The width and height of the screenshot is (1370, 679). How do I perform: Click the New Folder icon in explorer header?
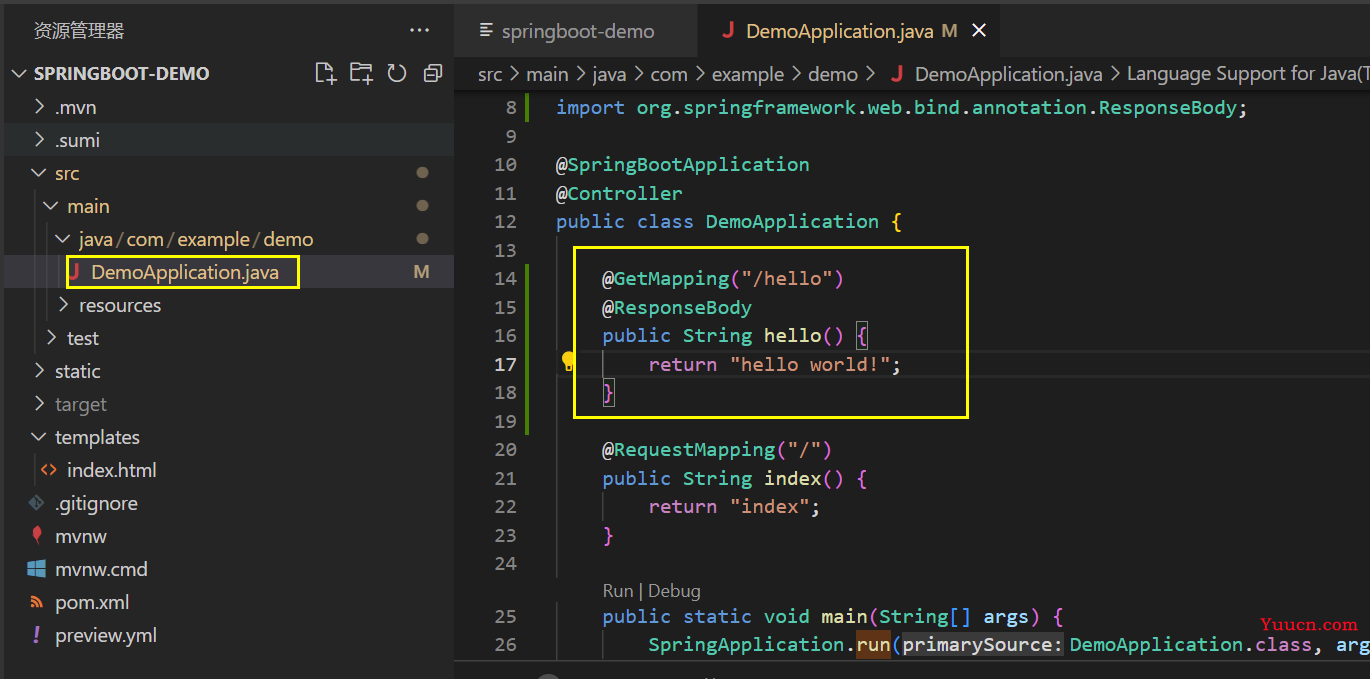tap(361, 73)
